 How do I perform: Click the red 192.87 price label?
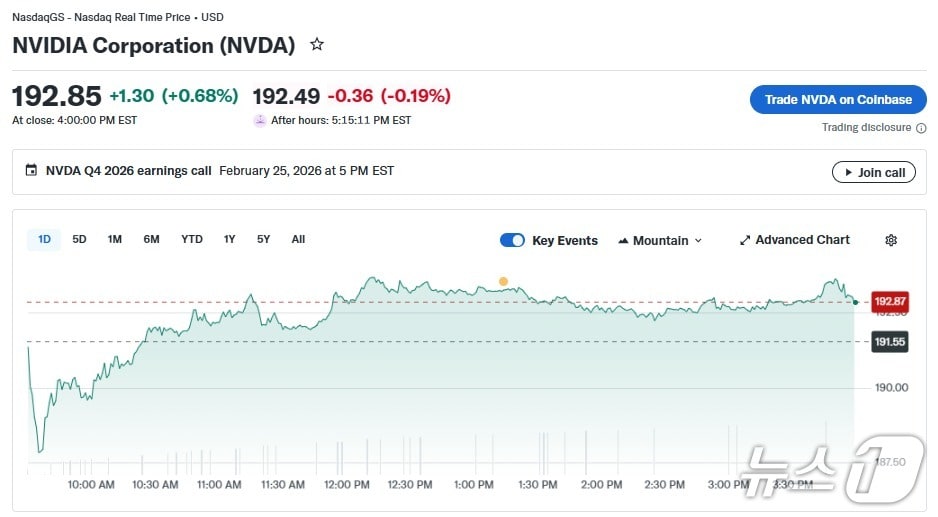(889, 301)
